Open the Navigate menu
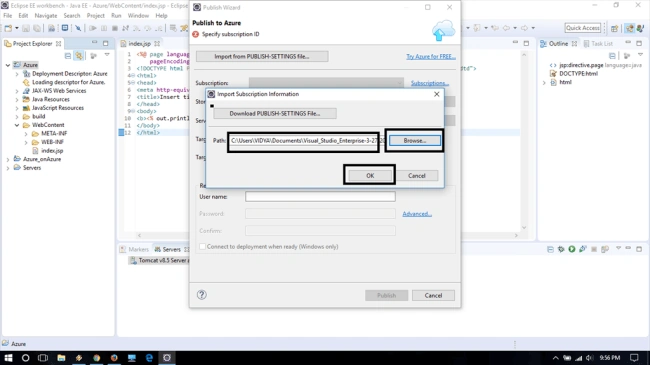The image size is (650, 365). (x=46, y=15)
